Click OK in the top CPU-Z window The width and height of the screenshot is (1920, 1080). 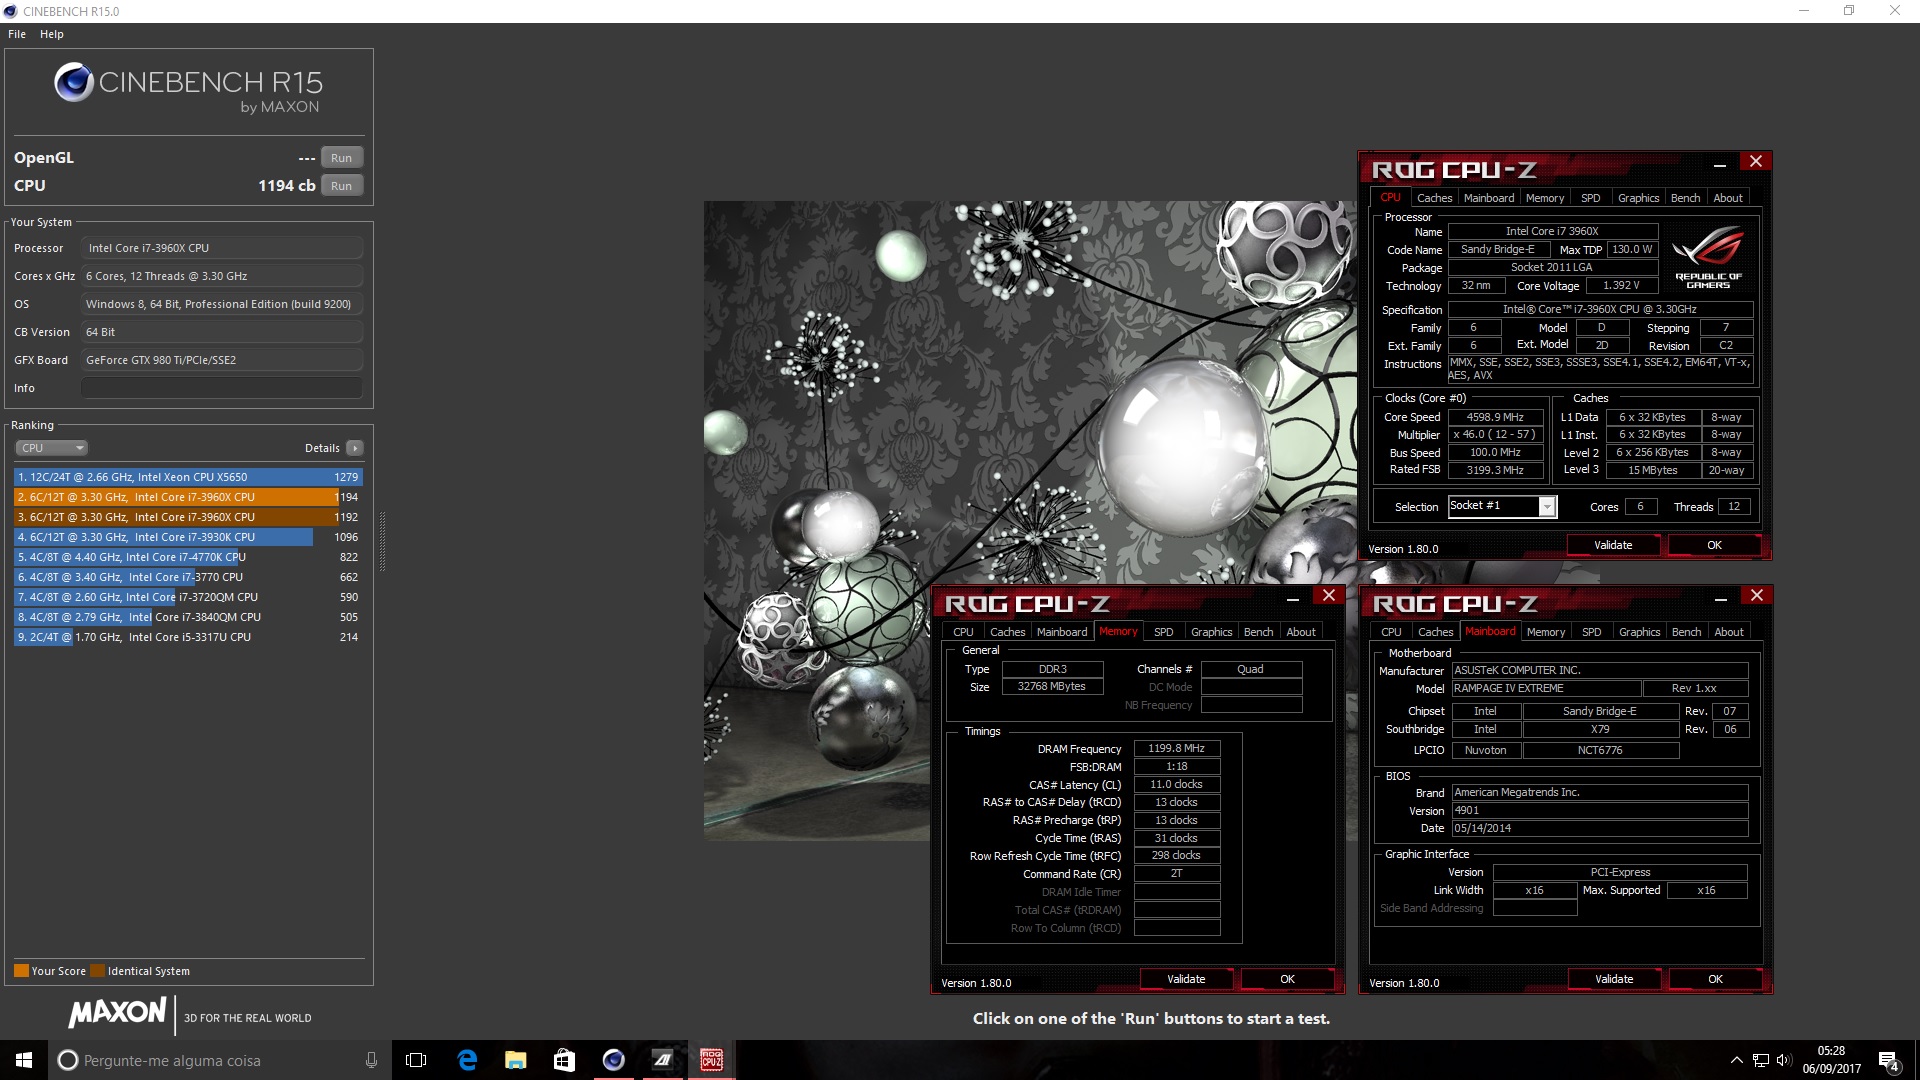click(x=1714, y=545)
